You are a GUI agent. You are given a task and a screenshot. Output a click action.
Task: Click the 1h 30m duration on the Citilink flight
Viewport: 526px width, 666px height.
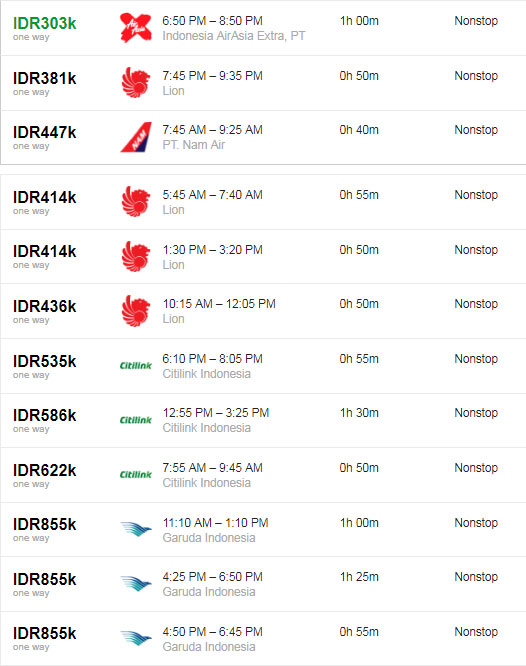pyautogui.click(x=359, y=413)
